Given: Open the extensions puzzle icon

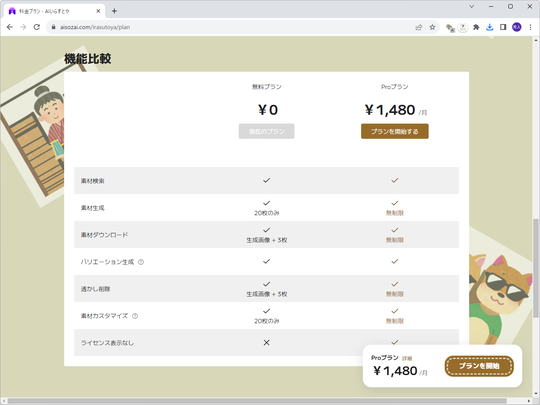Looking at the screenshot, I should [476, 27].
